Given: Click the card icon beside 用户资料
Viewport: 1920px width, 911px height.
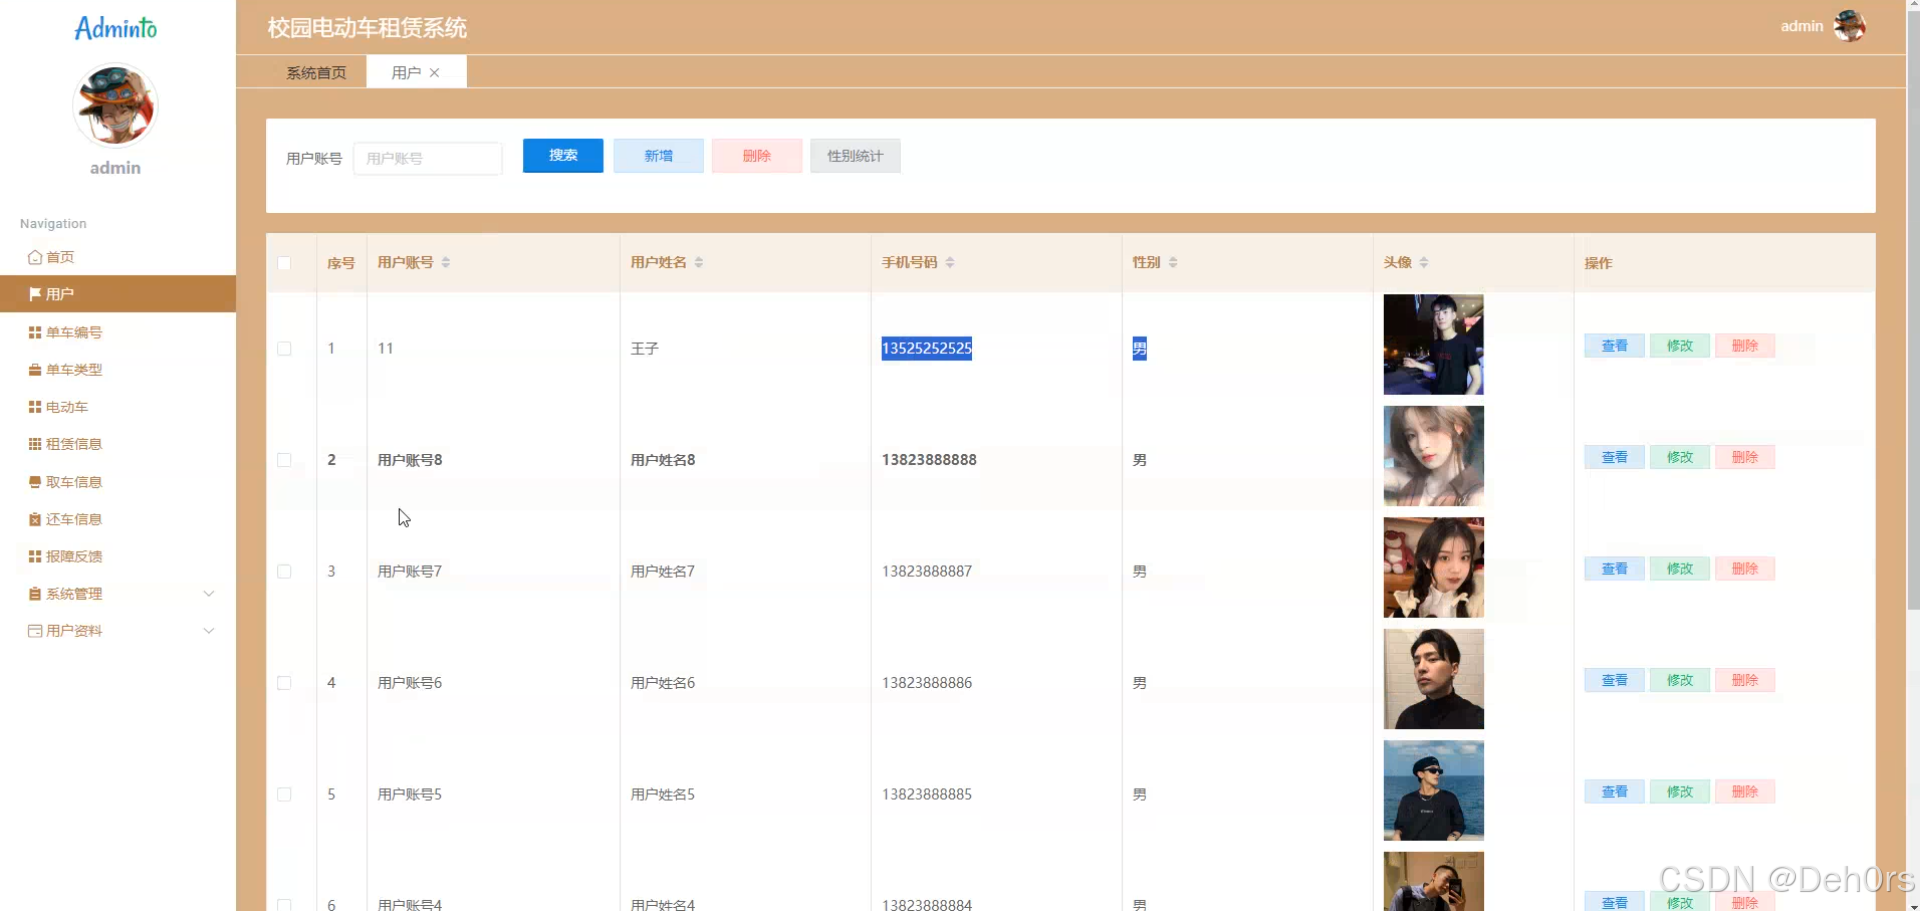Looking at the screenshot, I should [35, 631].
